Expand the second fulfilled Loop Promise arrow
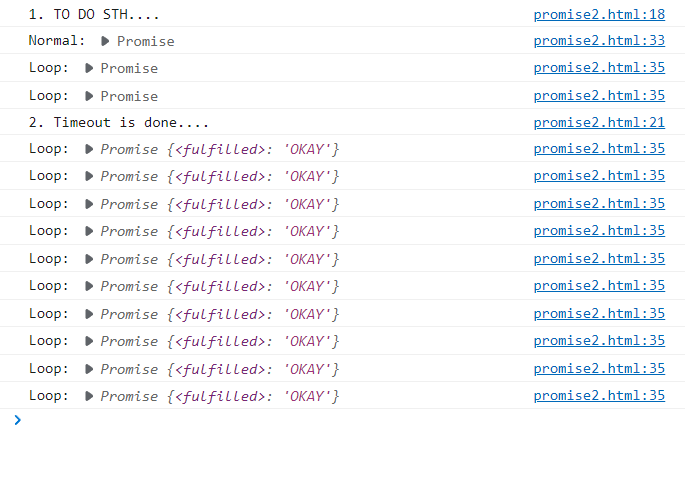The image size is (685, 496). click(90, 176)
